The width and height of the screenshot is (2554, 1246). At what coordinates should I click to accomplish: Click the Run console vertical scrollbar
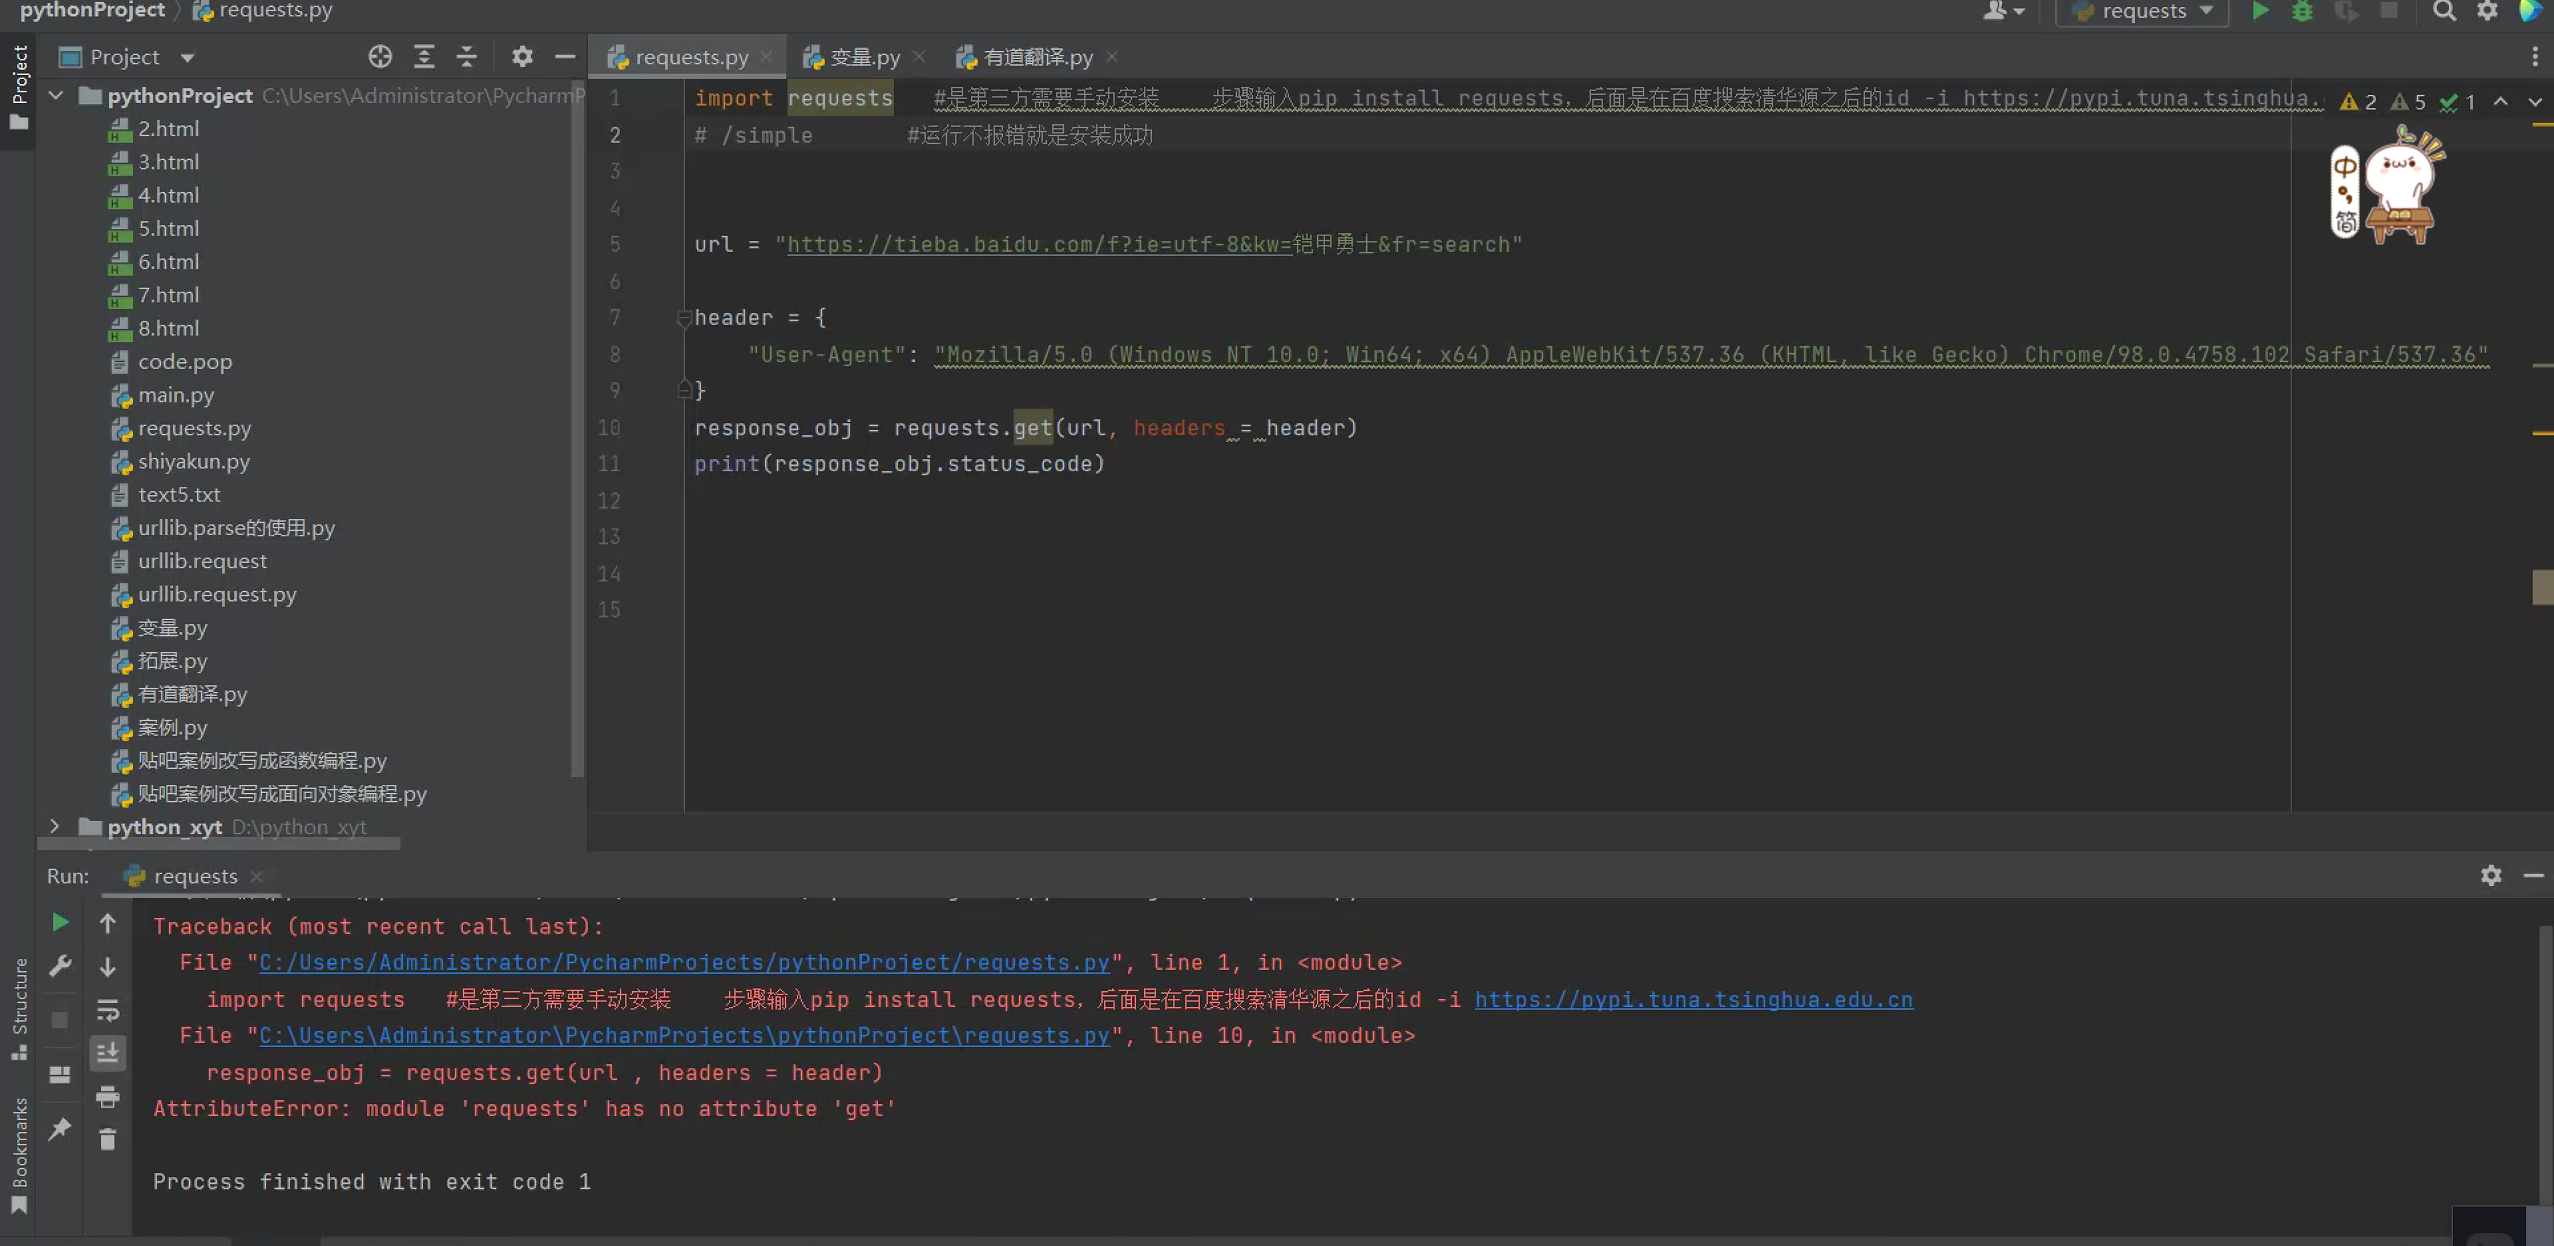(x=2544, y=1060)
